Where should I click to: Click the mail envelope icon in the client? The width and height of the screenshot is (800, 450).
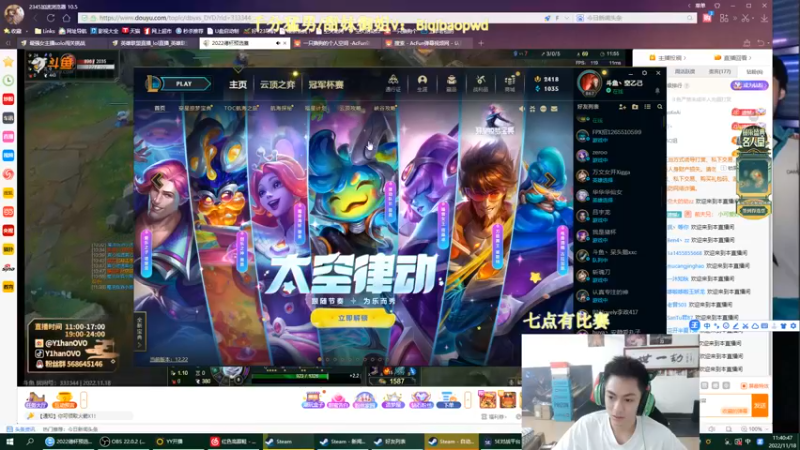(x=554, y=109)
